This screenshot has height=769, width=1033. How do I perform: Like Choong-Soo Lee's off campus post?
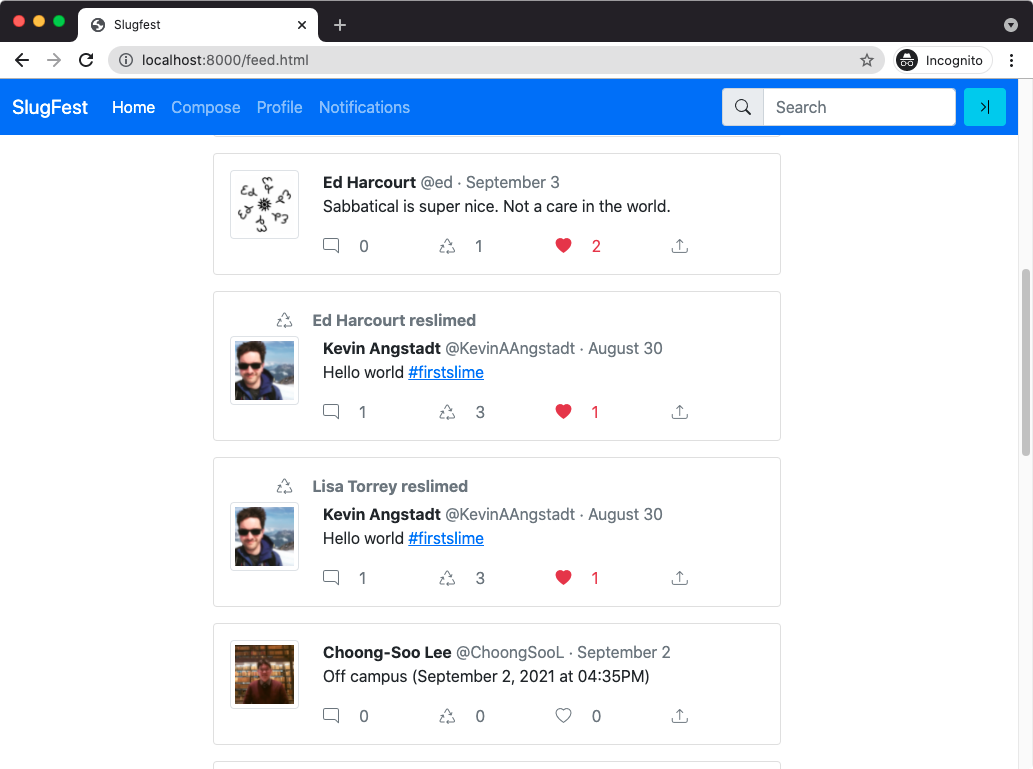(x=563, y=716)
